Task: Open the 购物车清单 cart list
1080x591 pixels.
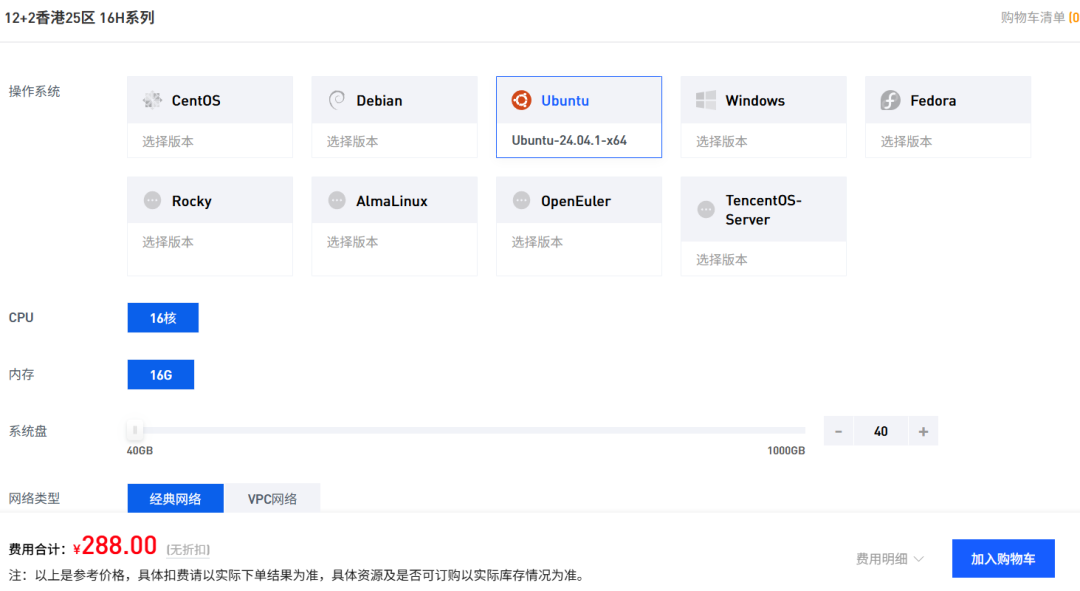Action: [x=1039, y=17]
